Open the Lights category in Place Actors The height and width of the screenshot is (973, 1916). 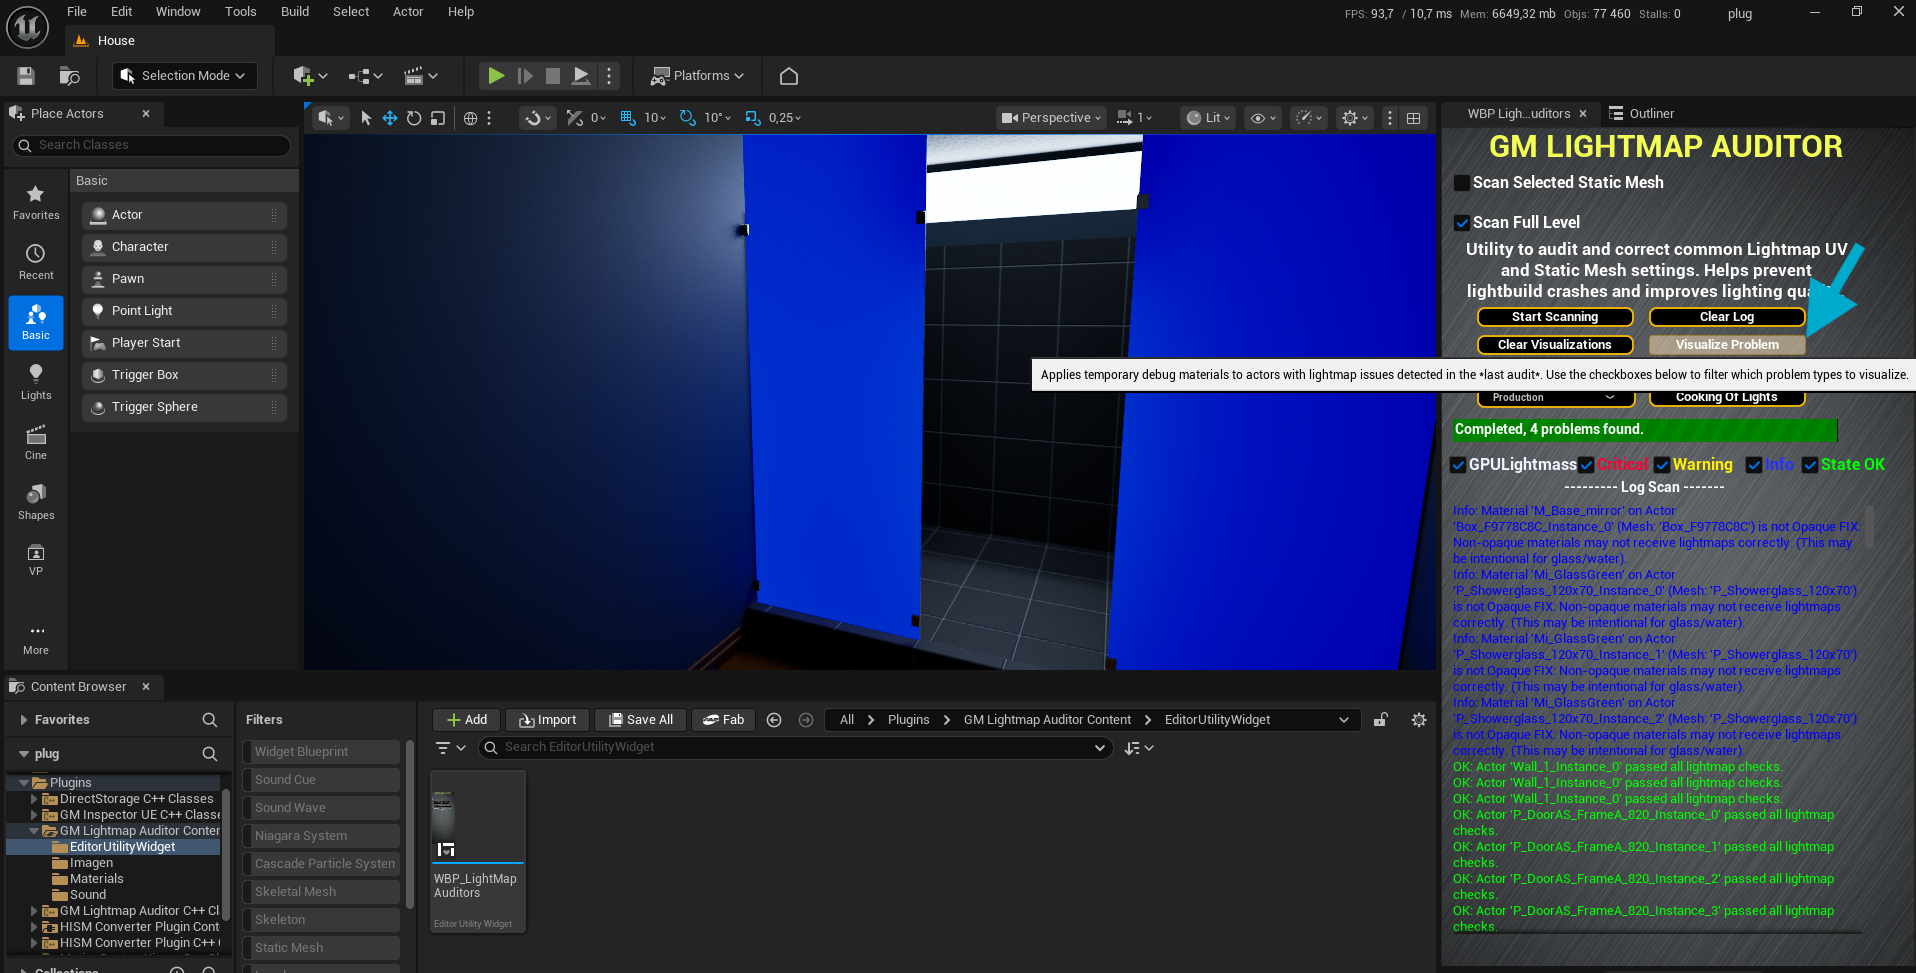(36, 381)
